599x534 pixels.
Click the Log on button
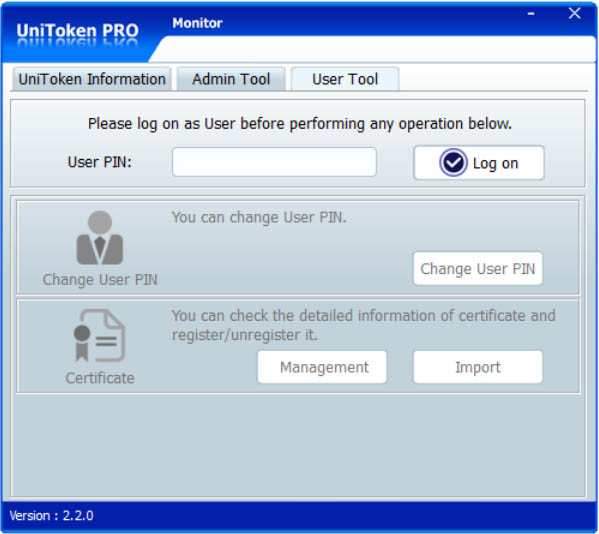[x=479, y=163]
